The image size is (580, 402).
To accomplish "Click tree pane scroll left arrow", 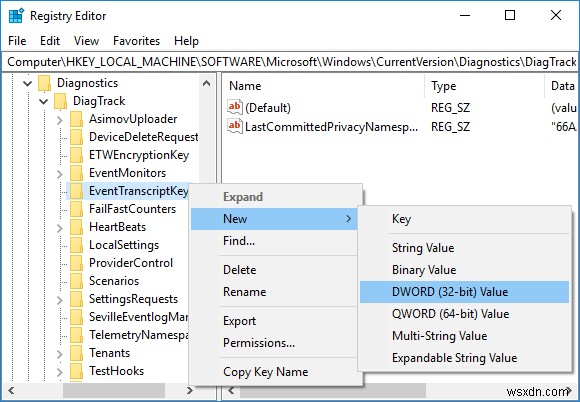I will 11,391.
